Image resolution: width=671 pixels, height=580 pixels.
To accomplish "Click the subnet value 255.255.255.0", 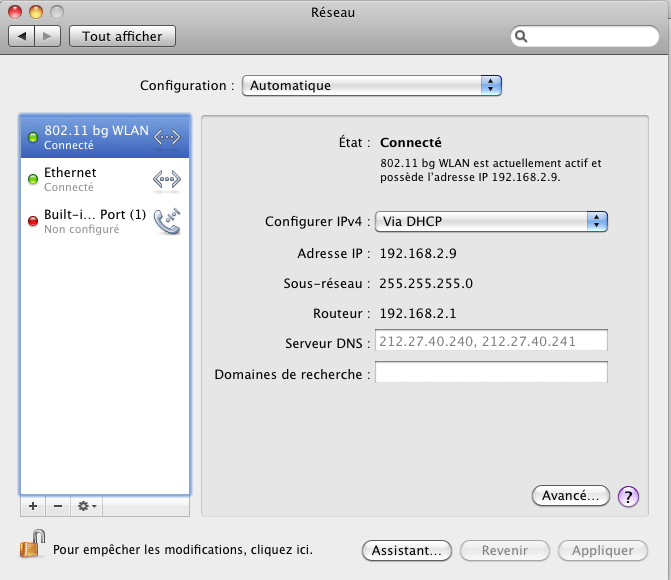I will click(x=426, y=283).
